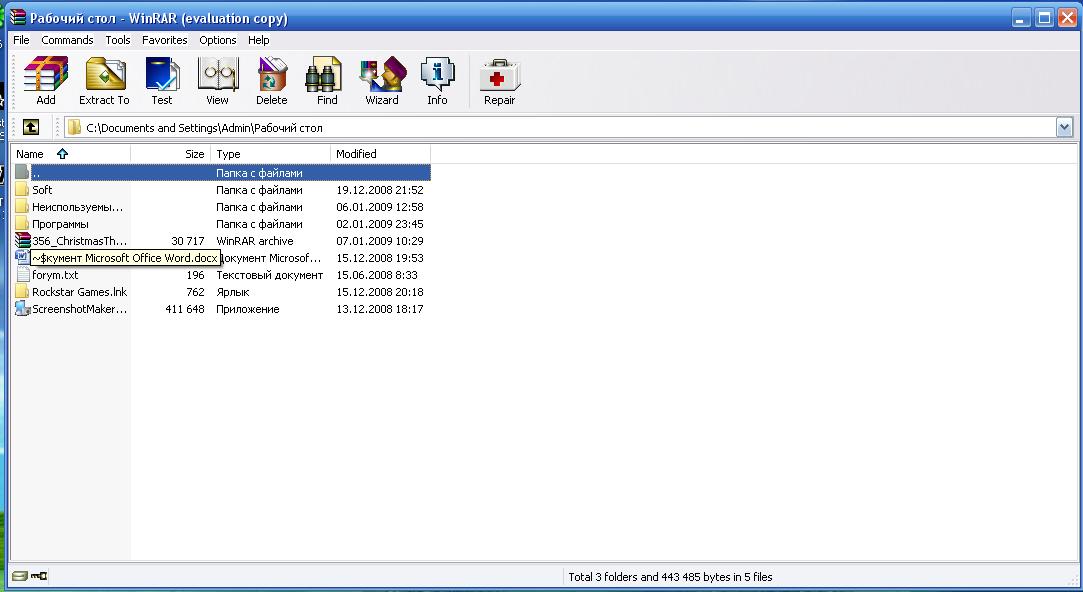Image resolution: width=1083 pixels, height=592 pixels.
Task: Click the '~$кумент Microsoft Office Word.docx' tooltip name
Action: (x=125, y=258)
